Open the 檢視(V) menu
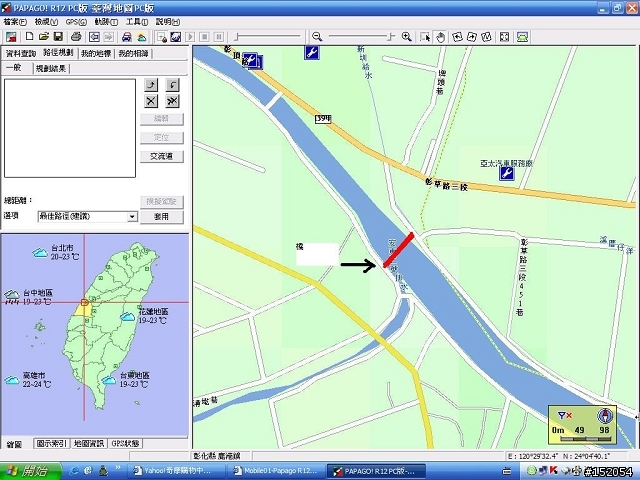The height and width of the screenshot is (480, 640). 46,22
